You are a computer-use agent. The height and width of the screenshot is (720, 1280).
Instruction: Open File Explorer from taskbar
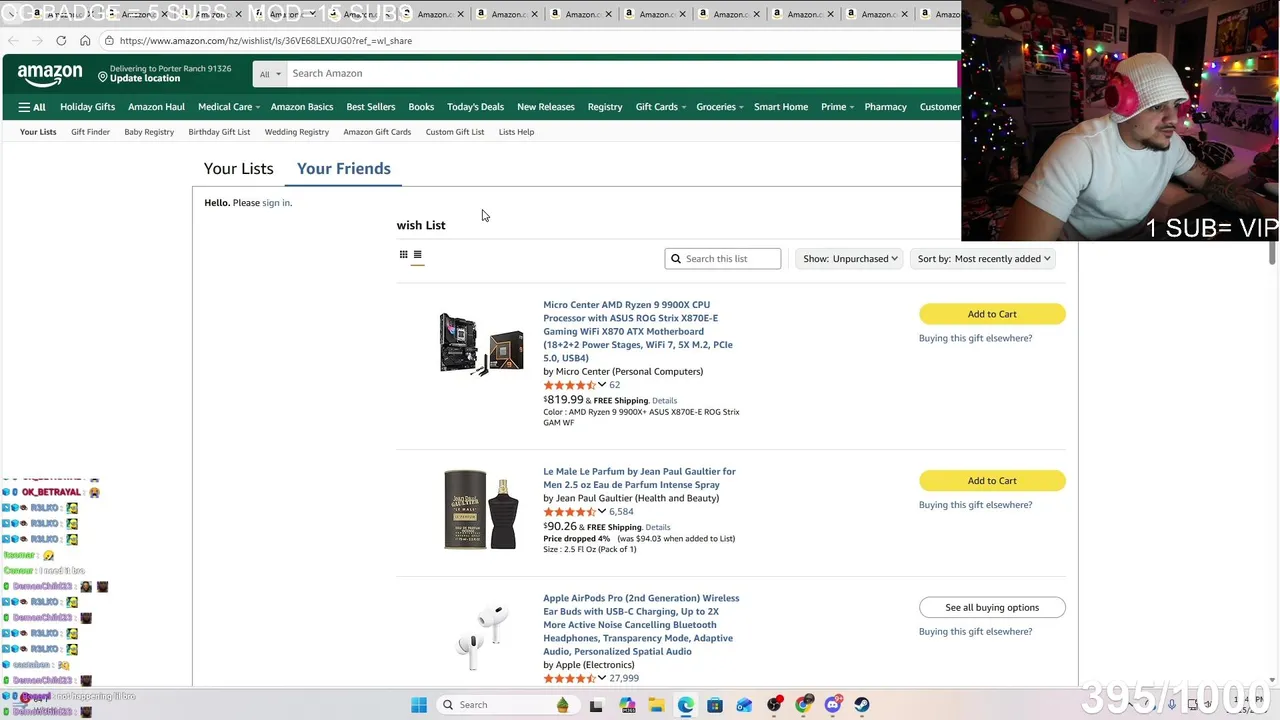pos(656,705)
